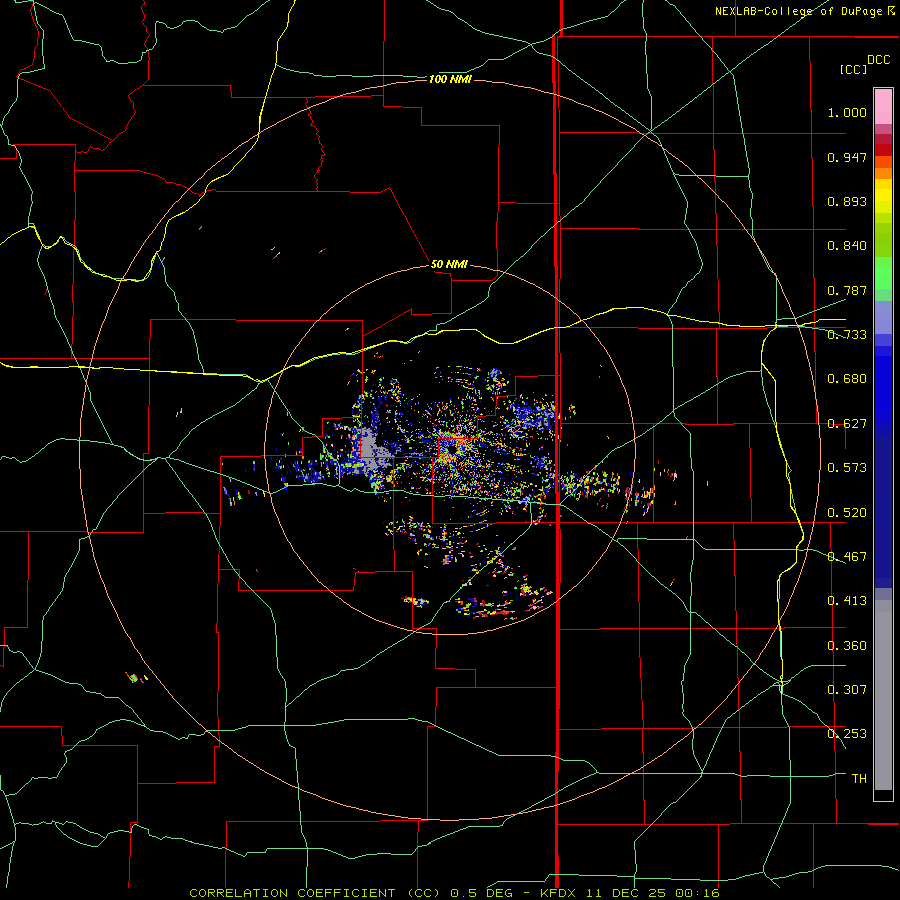Click the 1.000 scale value
Screen dimensions: 900x900
(x=847, y=112)
